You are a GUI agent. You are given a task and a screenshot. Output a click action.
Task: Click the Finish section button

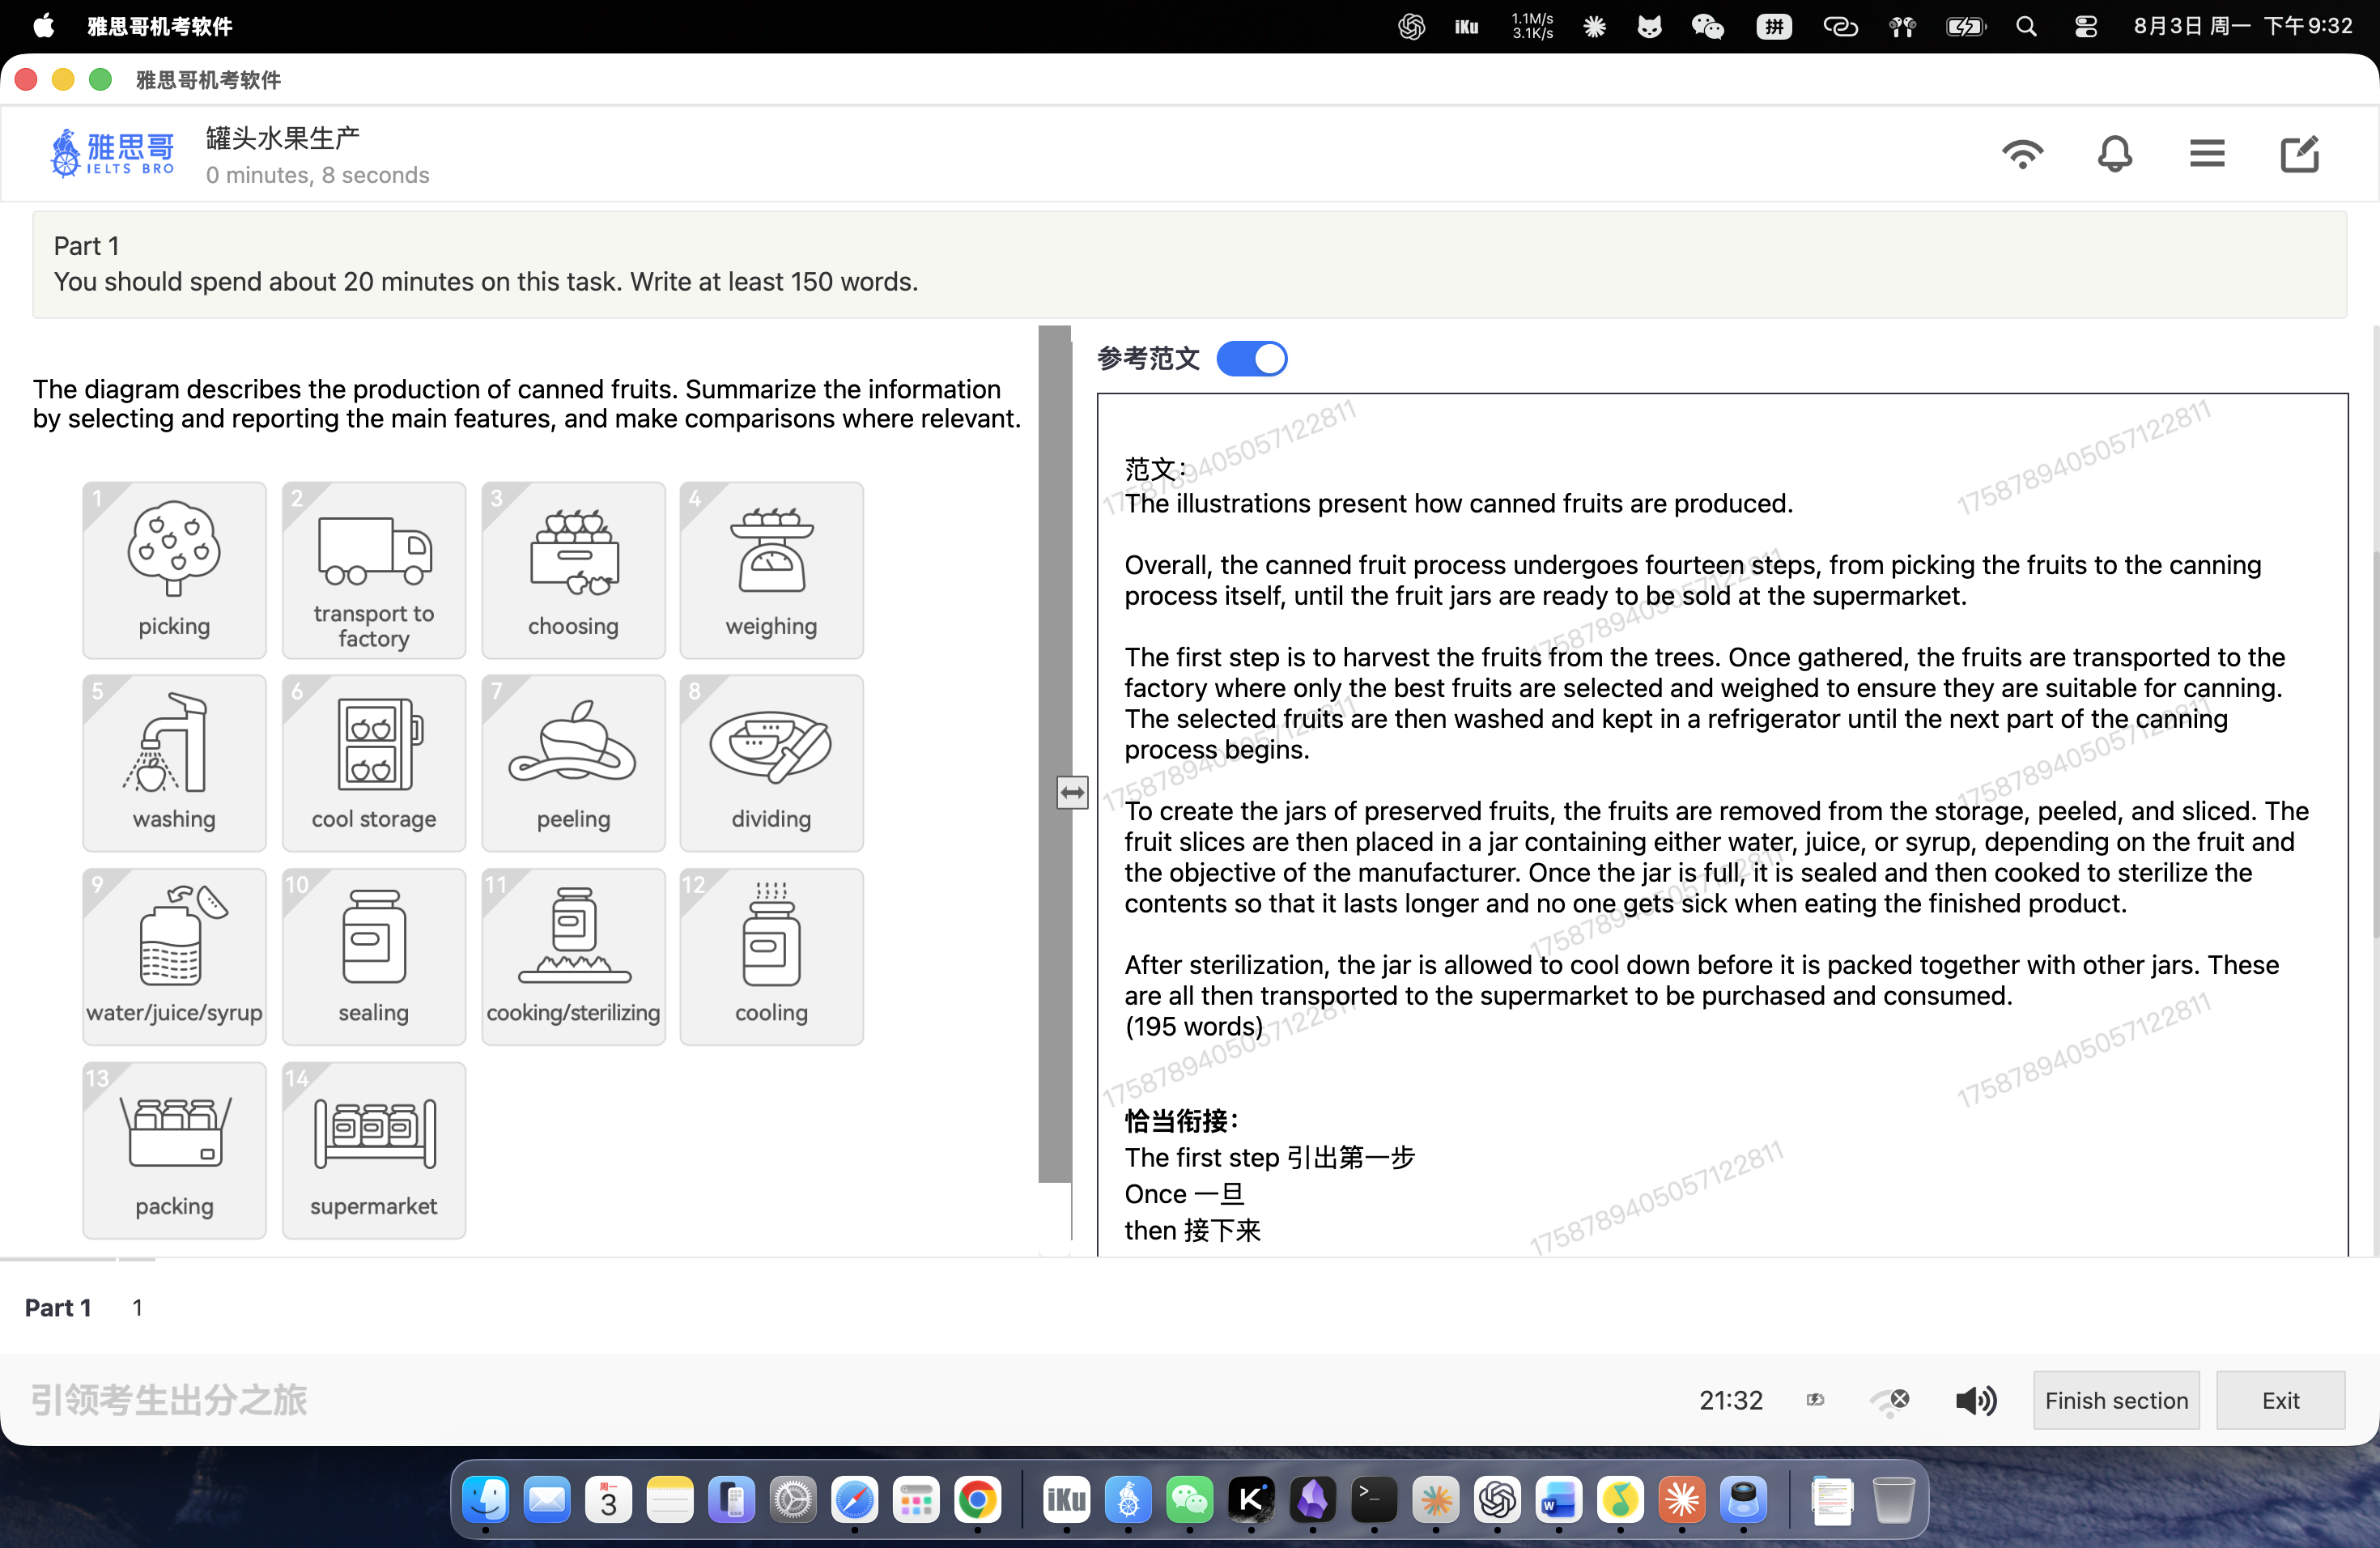(2116, 1400)
